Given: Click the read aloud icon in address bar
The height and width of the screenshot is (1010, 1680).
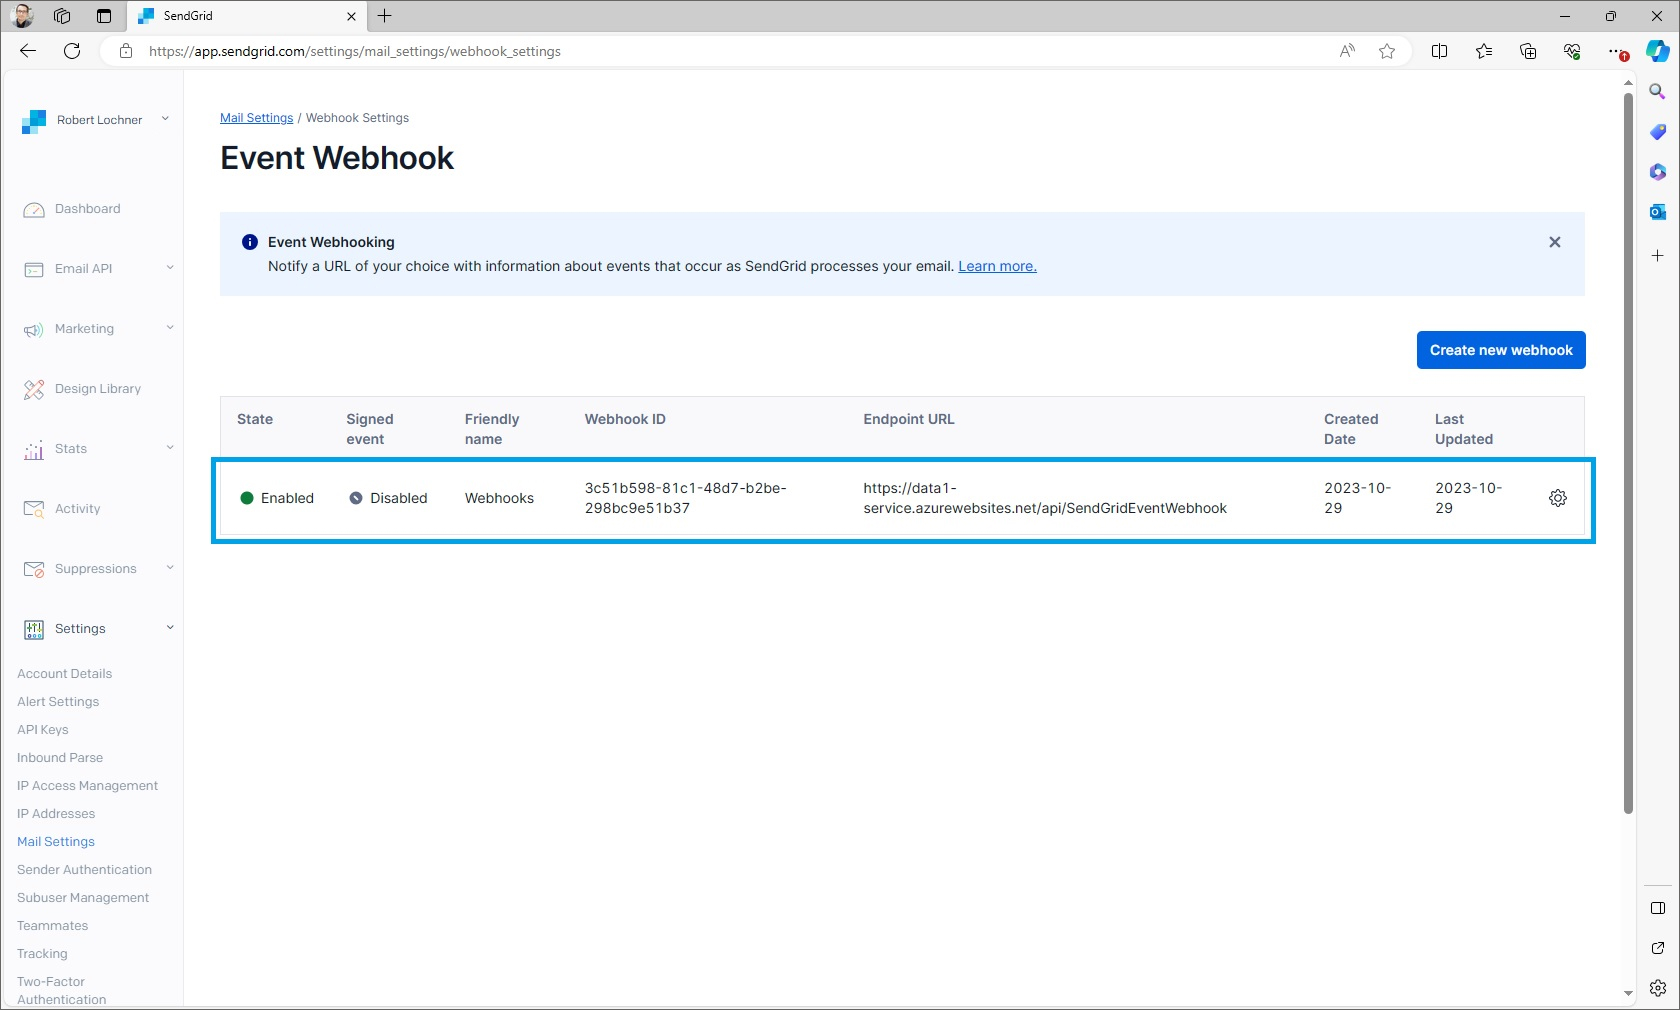Looking at the screenshot, I should [x=1347, y=51].
